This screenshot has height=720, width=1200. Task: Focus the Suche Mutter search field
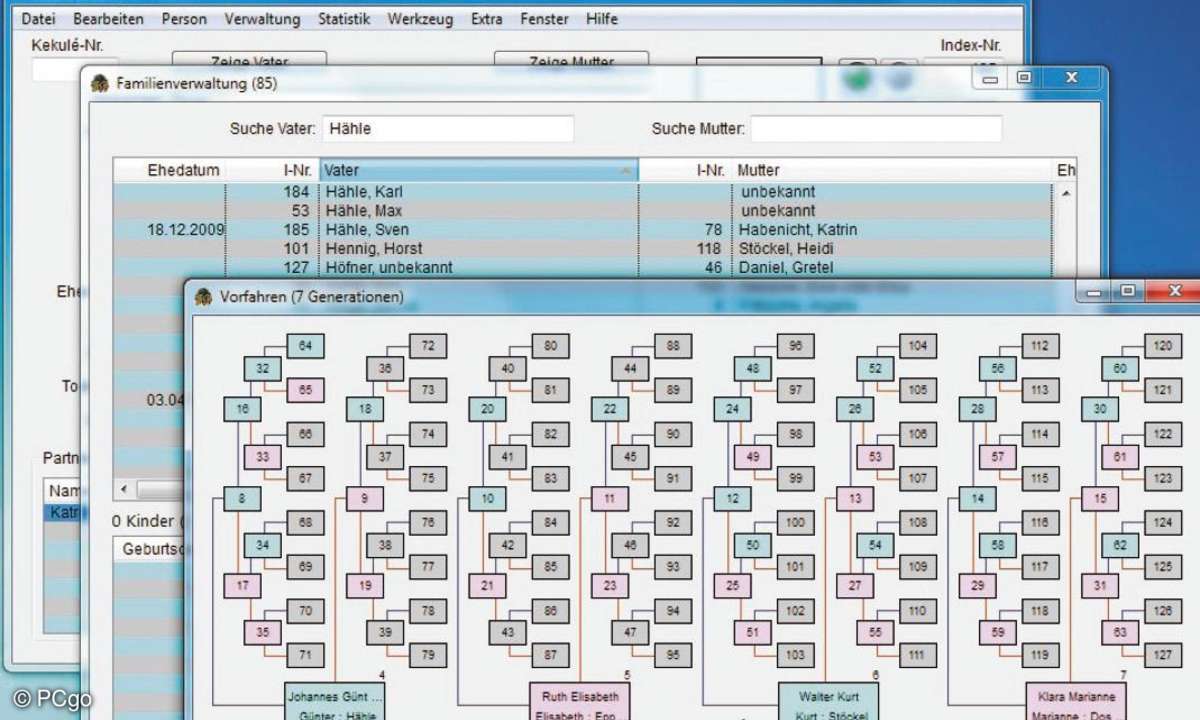coord(876,129)
